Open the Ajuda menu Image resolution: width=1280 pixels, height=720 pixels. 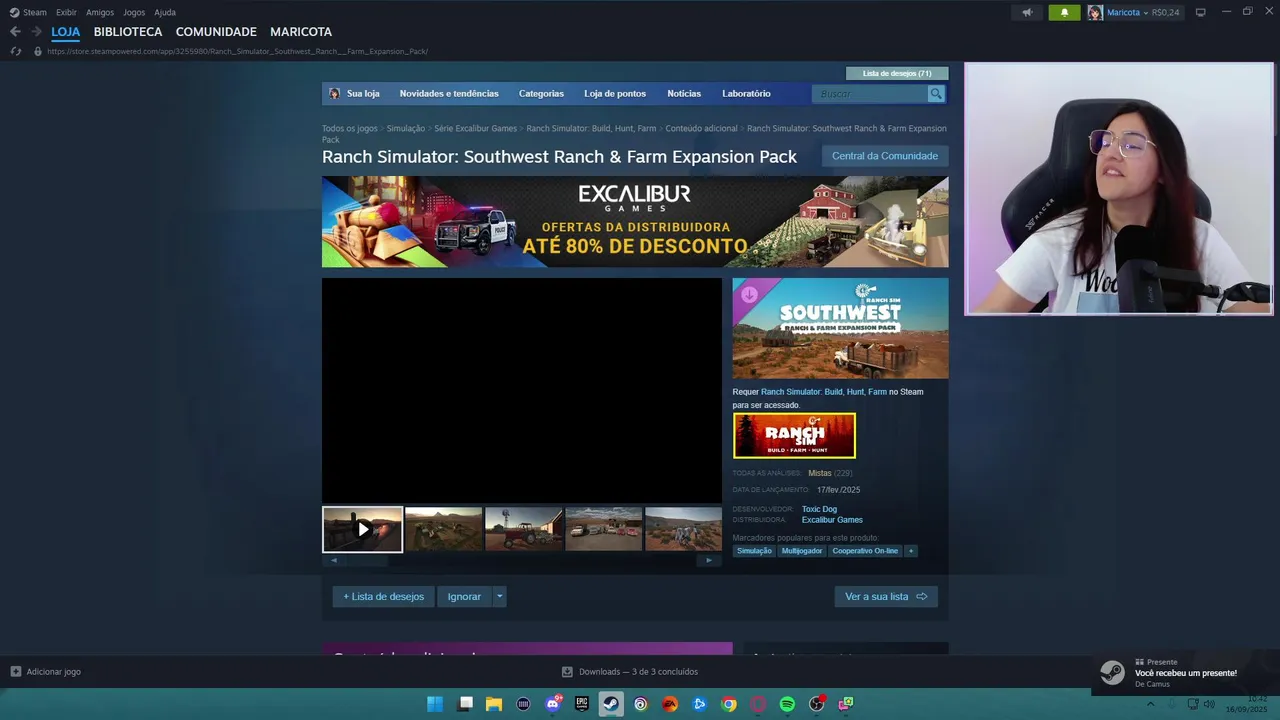pyautogui.click(x=165, y=12)
